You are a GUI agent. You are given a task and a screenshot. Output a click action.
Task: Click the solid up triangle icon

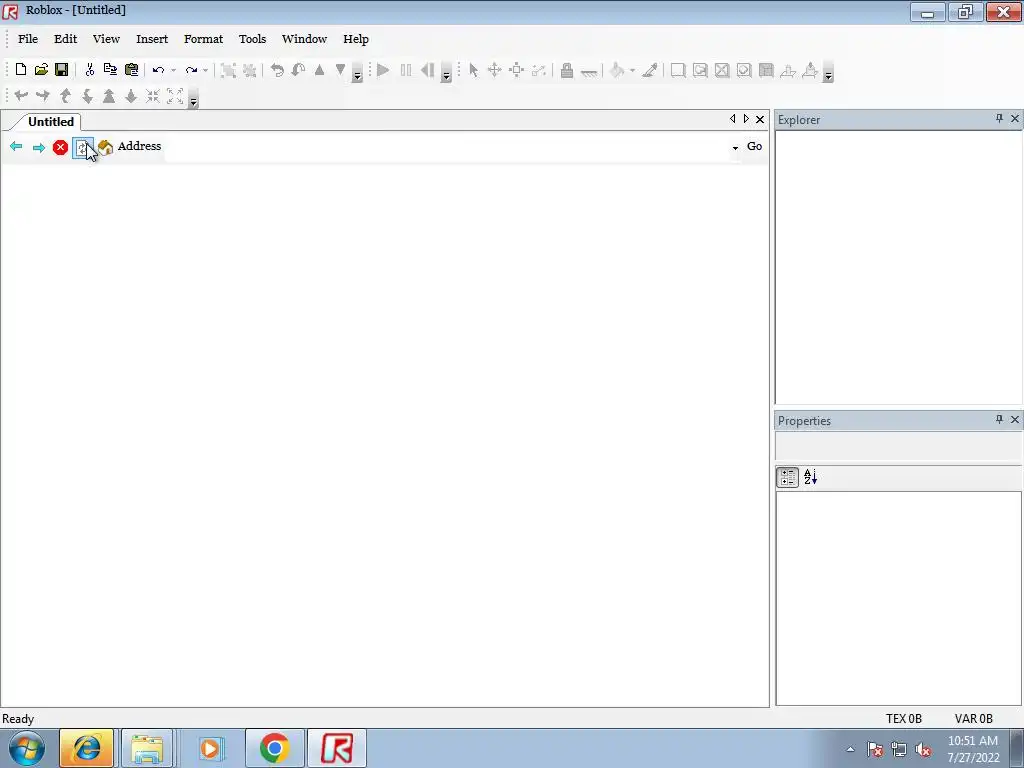(319, 70)
